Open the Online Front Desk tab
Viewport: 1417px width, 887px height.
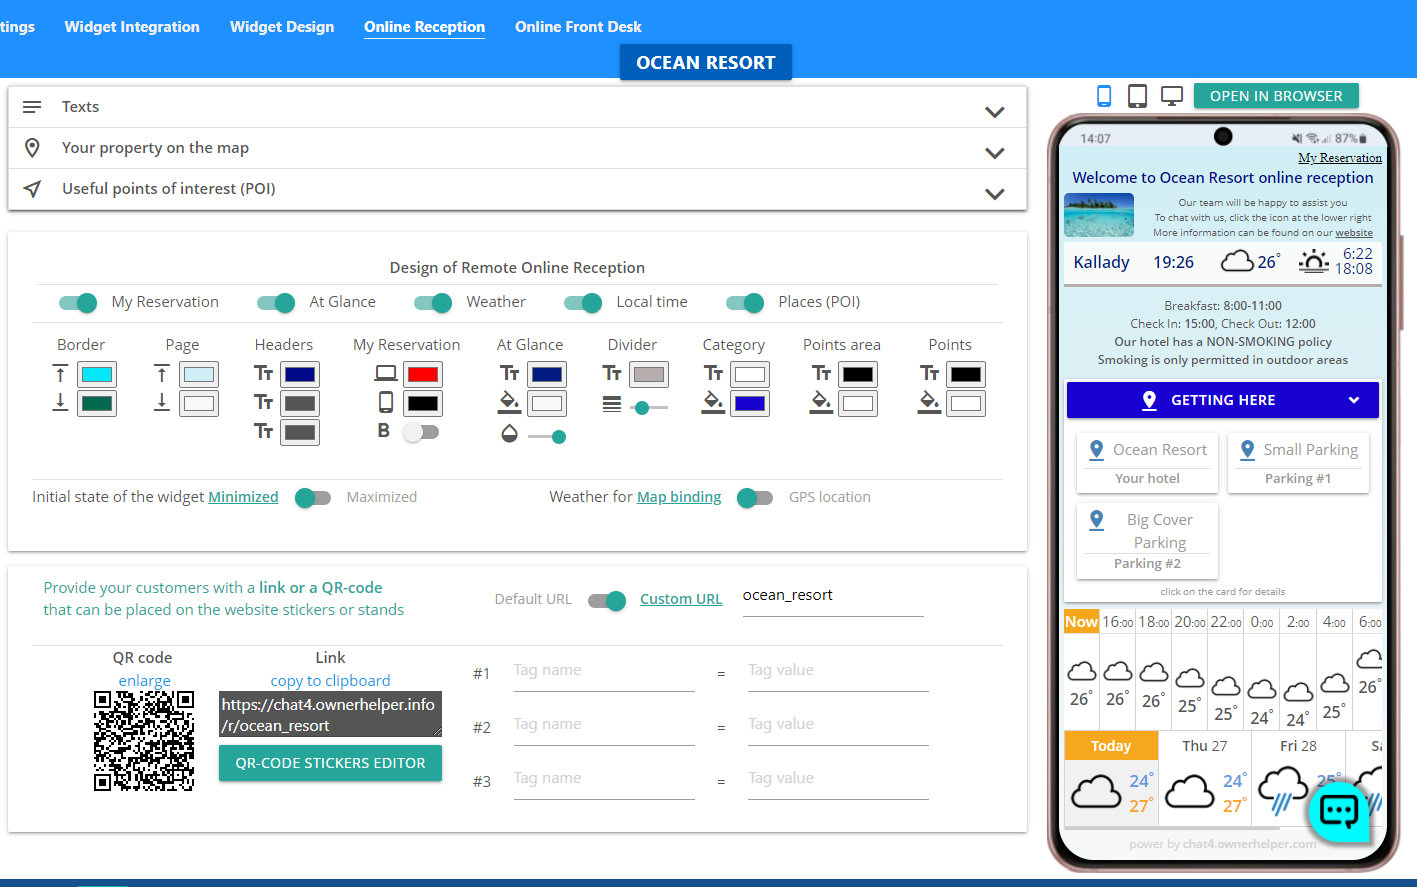[578, 27]
